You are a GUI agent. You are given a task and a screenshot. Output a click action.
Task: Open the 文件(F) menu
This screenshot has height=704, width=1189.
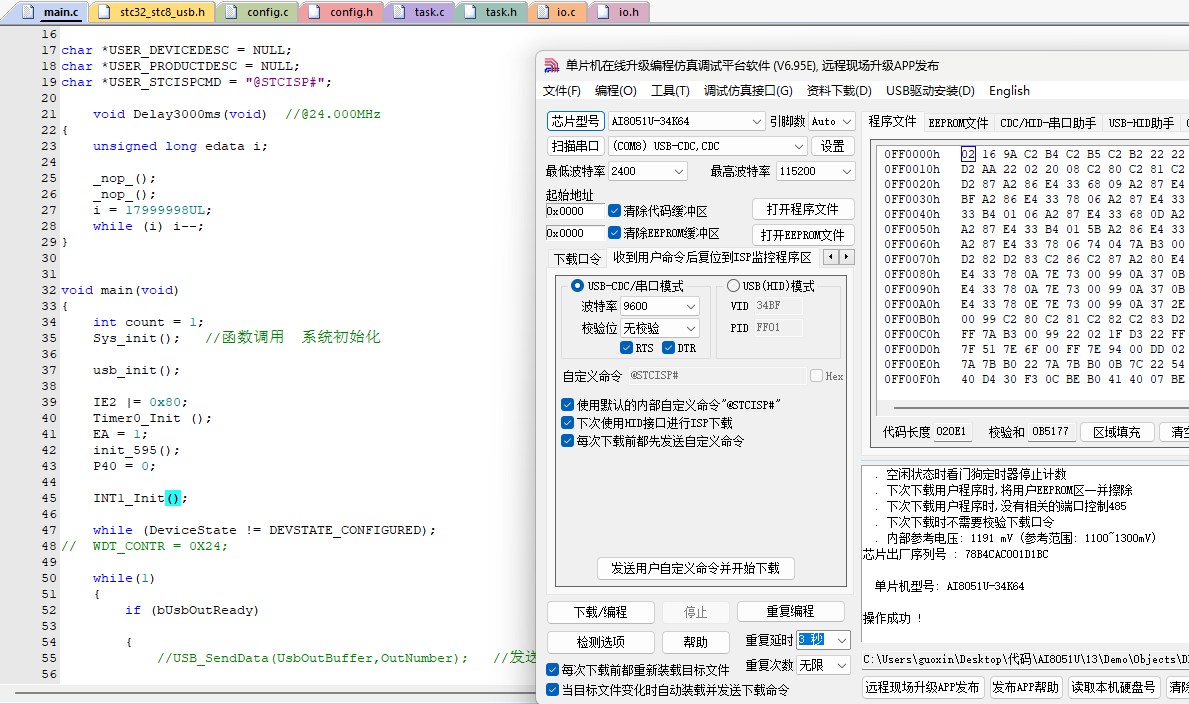coord(561,91)
